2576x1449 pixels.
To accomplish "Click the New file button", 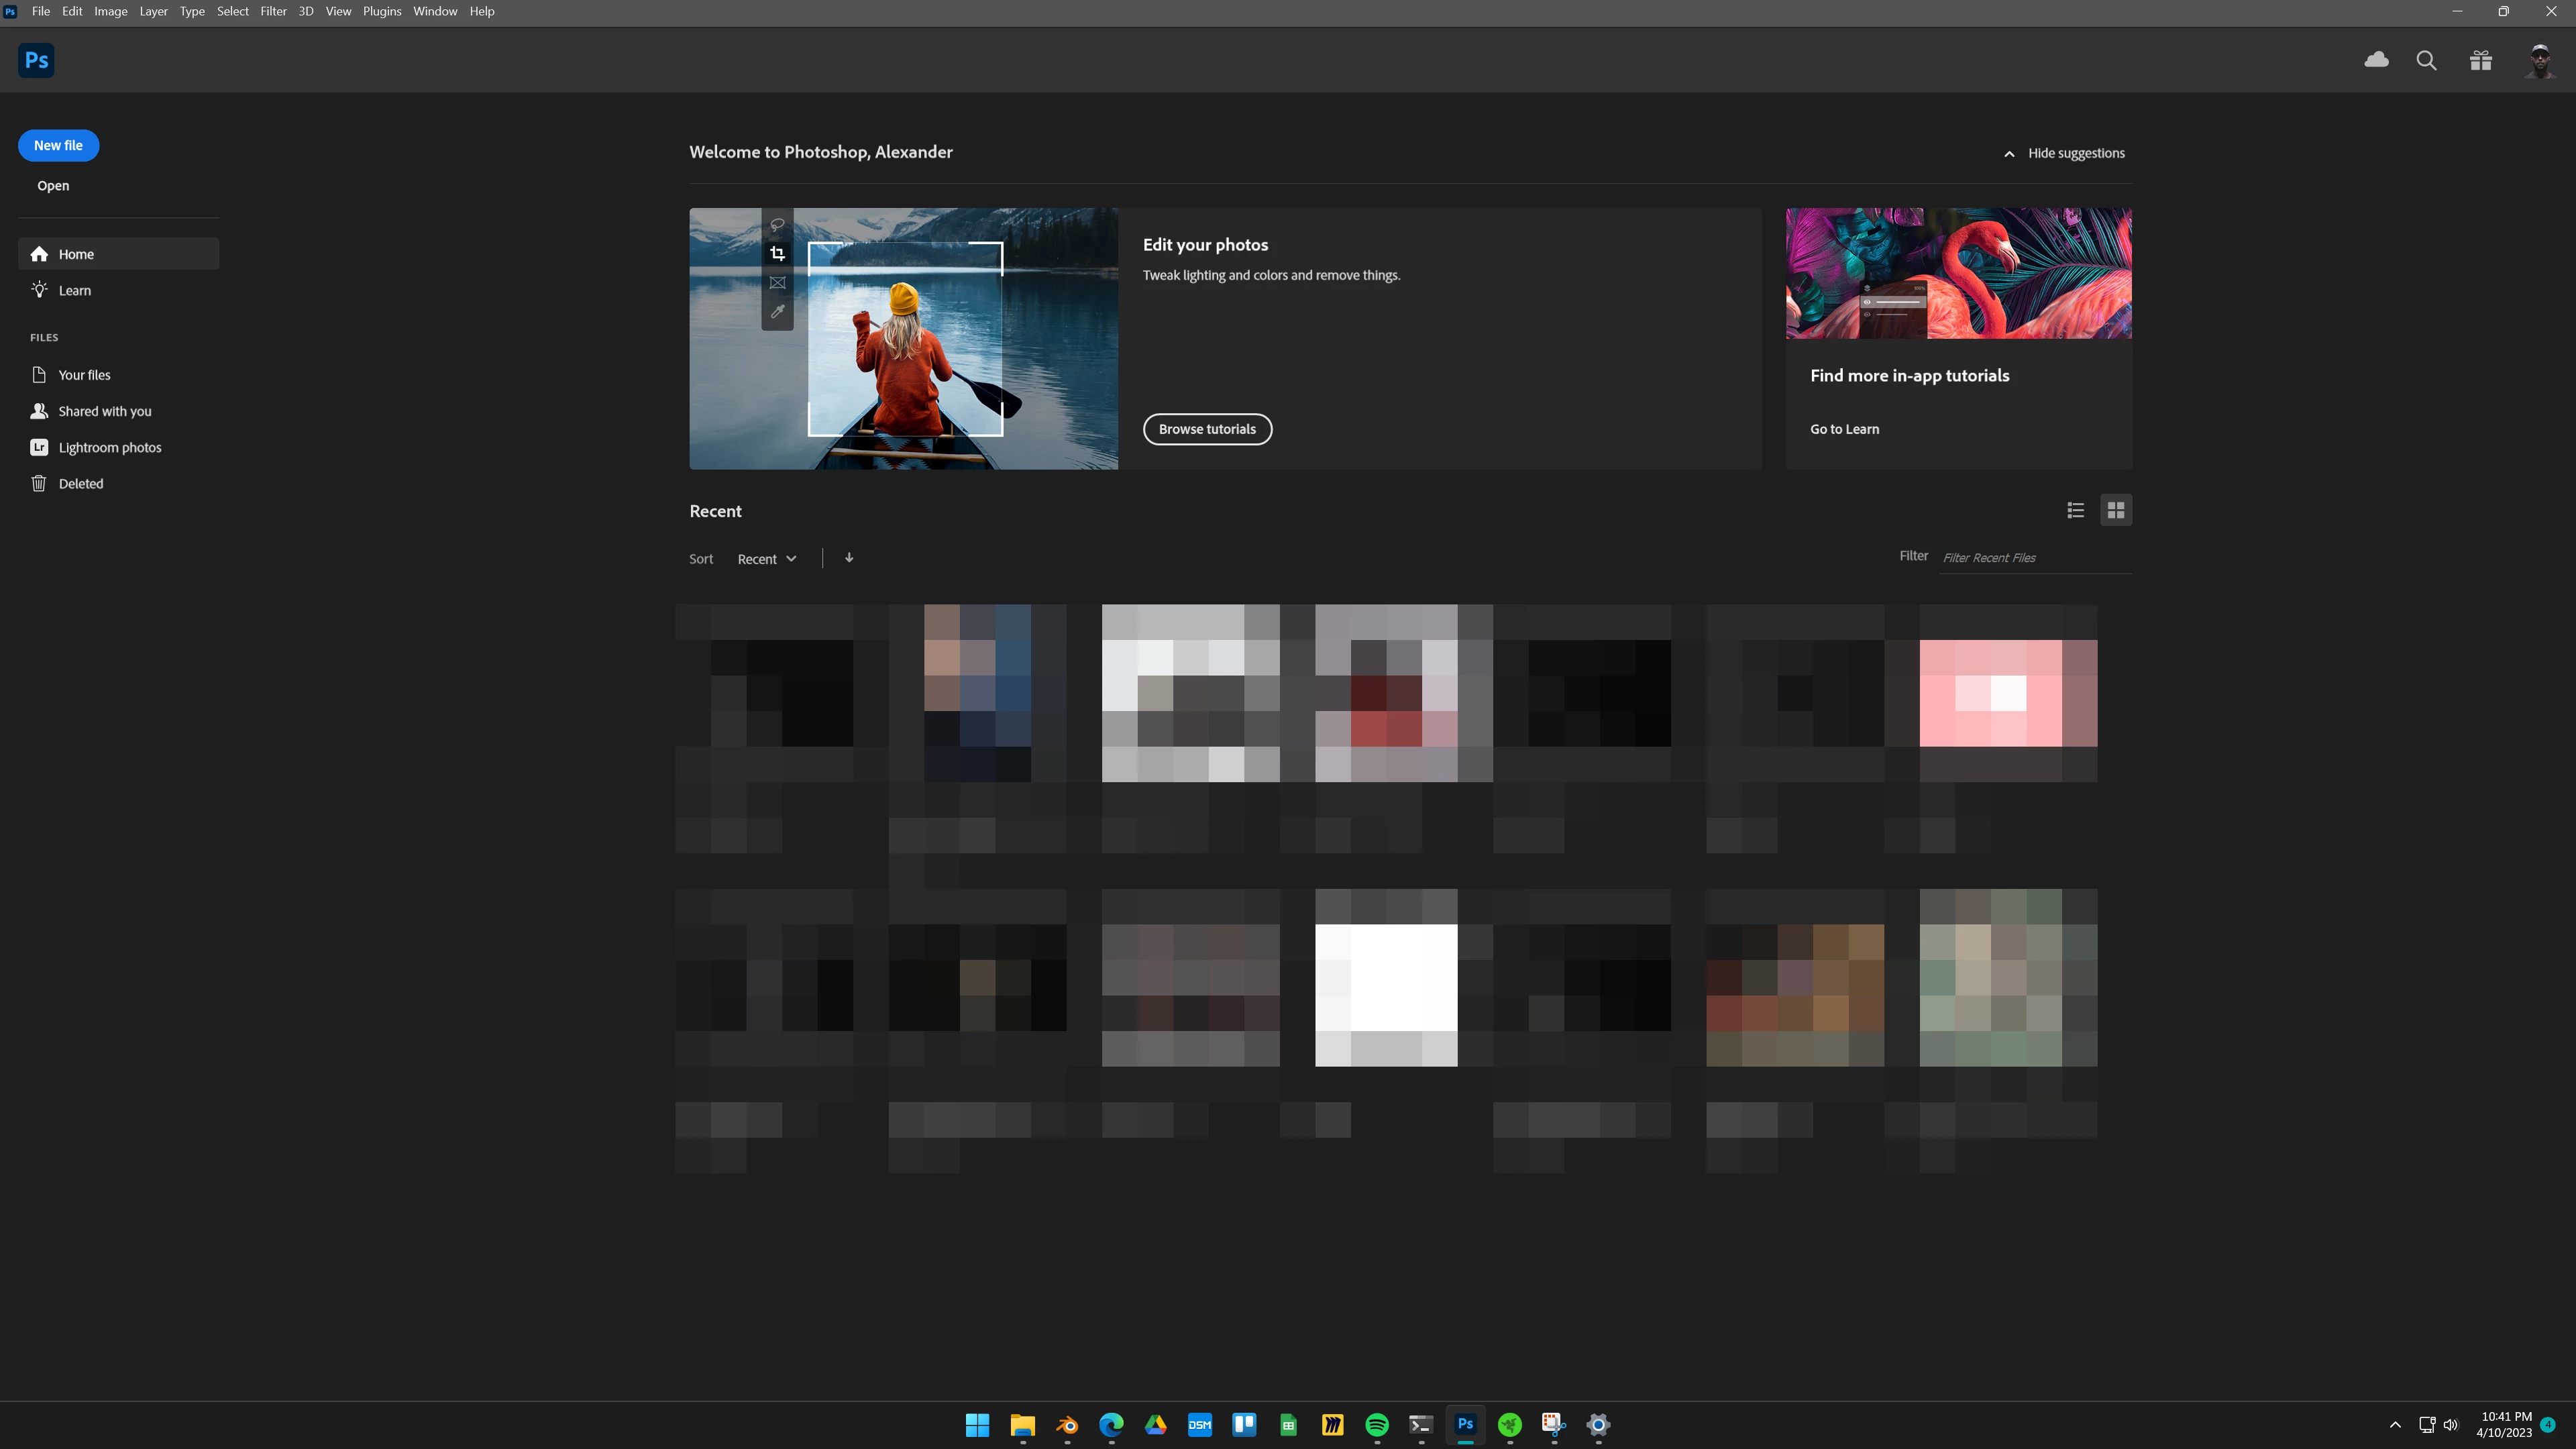I will (x=58, y=145).
